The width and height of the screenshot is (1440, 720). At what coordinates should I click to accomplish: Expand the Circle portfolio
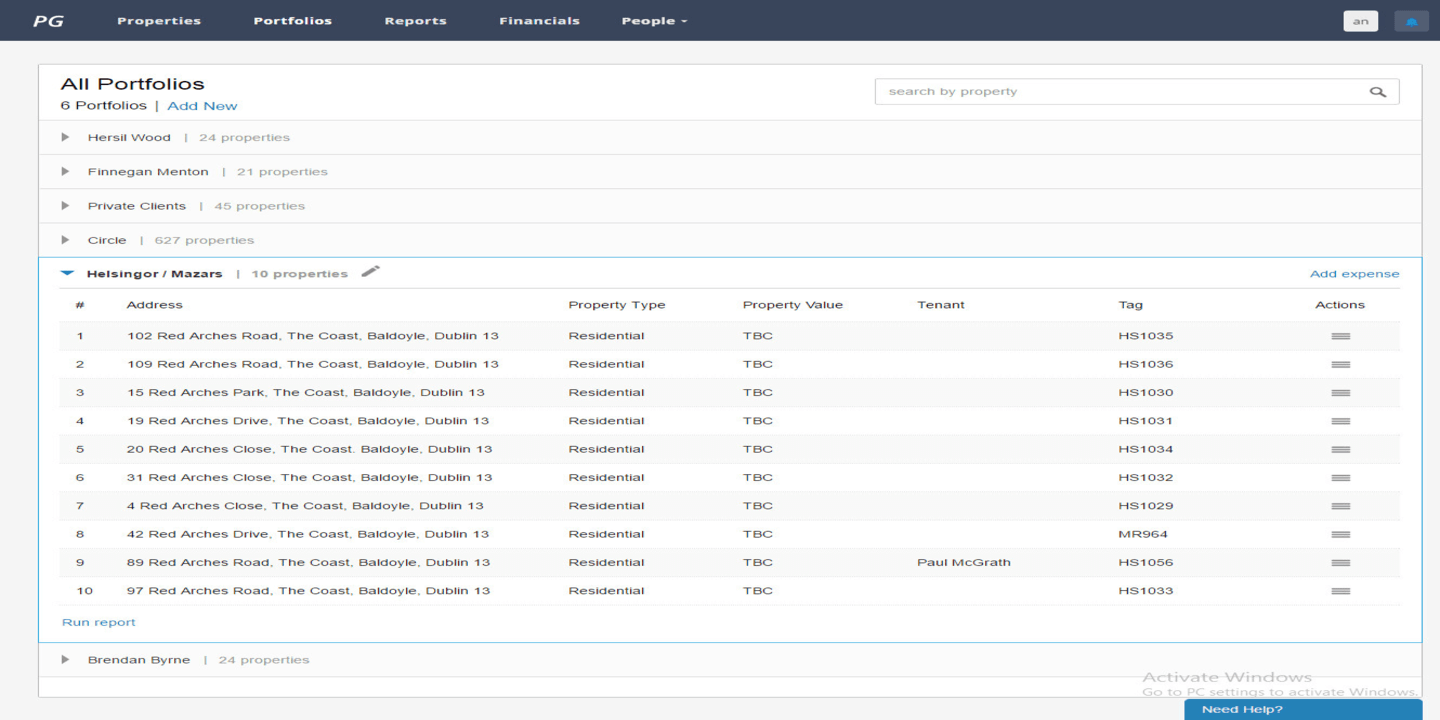click(x=65, y=240)
